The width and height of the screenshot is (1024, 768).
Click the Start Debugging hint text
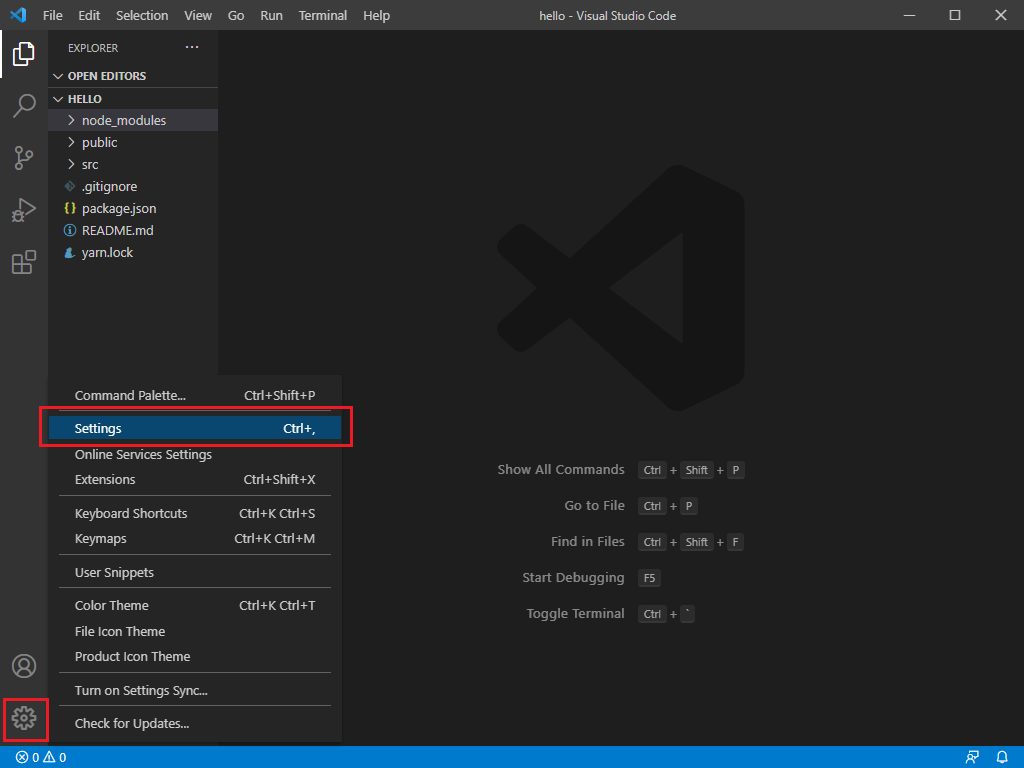pos(573,577)
